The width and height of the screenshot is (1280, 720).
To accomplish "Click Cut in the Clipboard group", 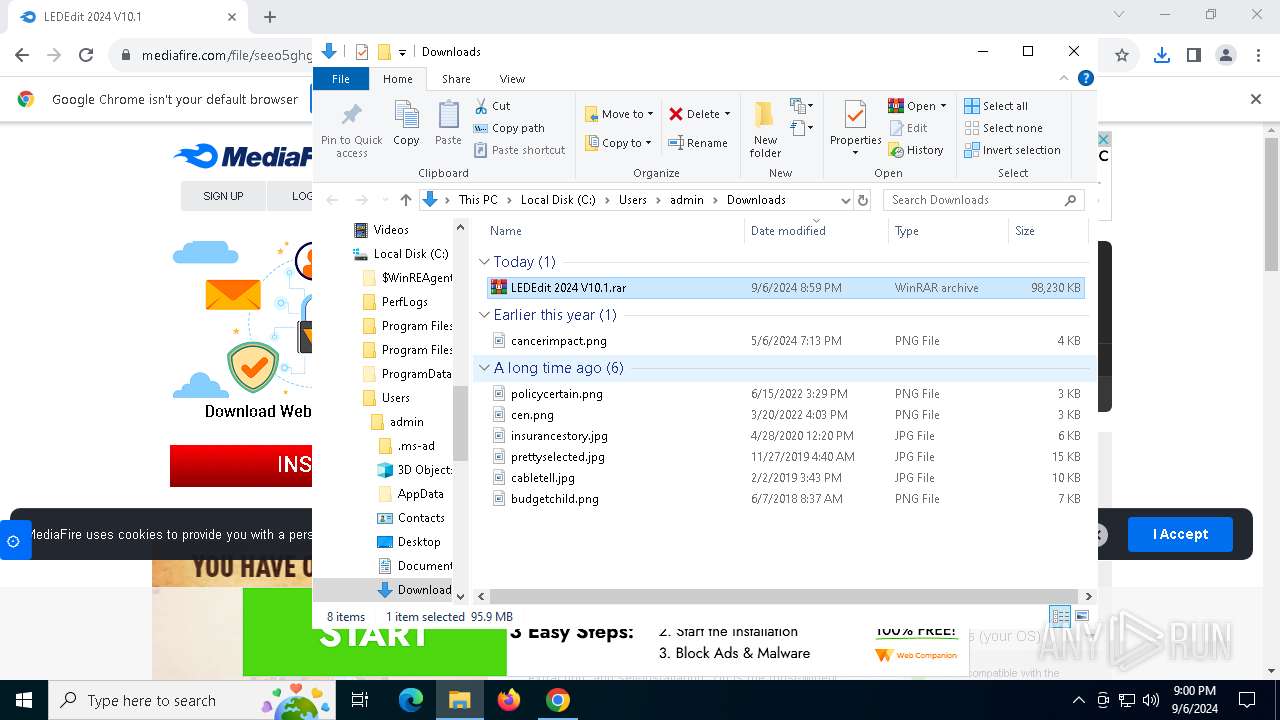I will coord(492,105).
